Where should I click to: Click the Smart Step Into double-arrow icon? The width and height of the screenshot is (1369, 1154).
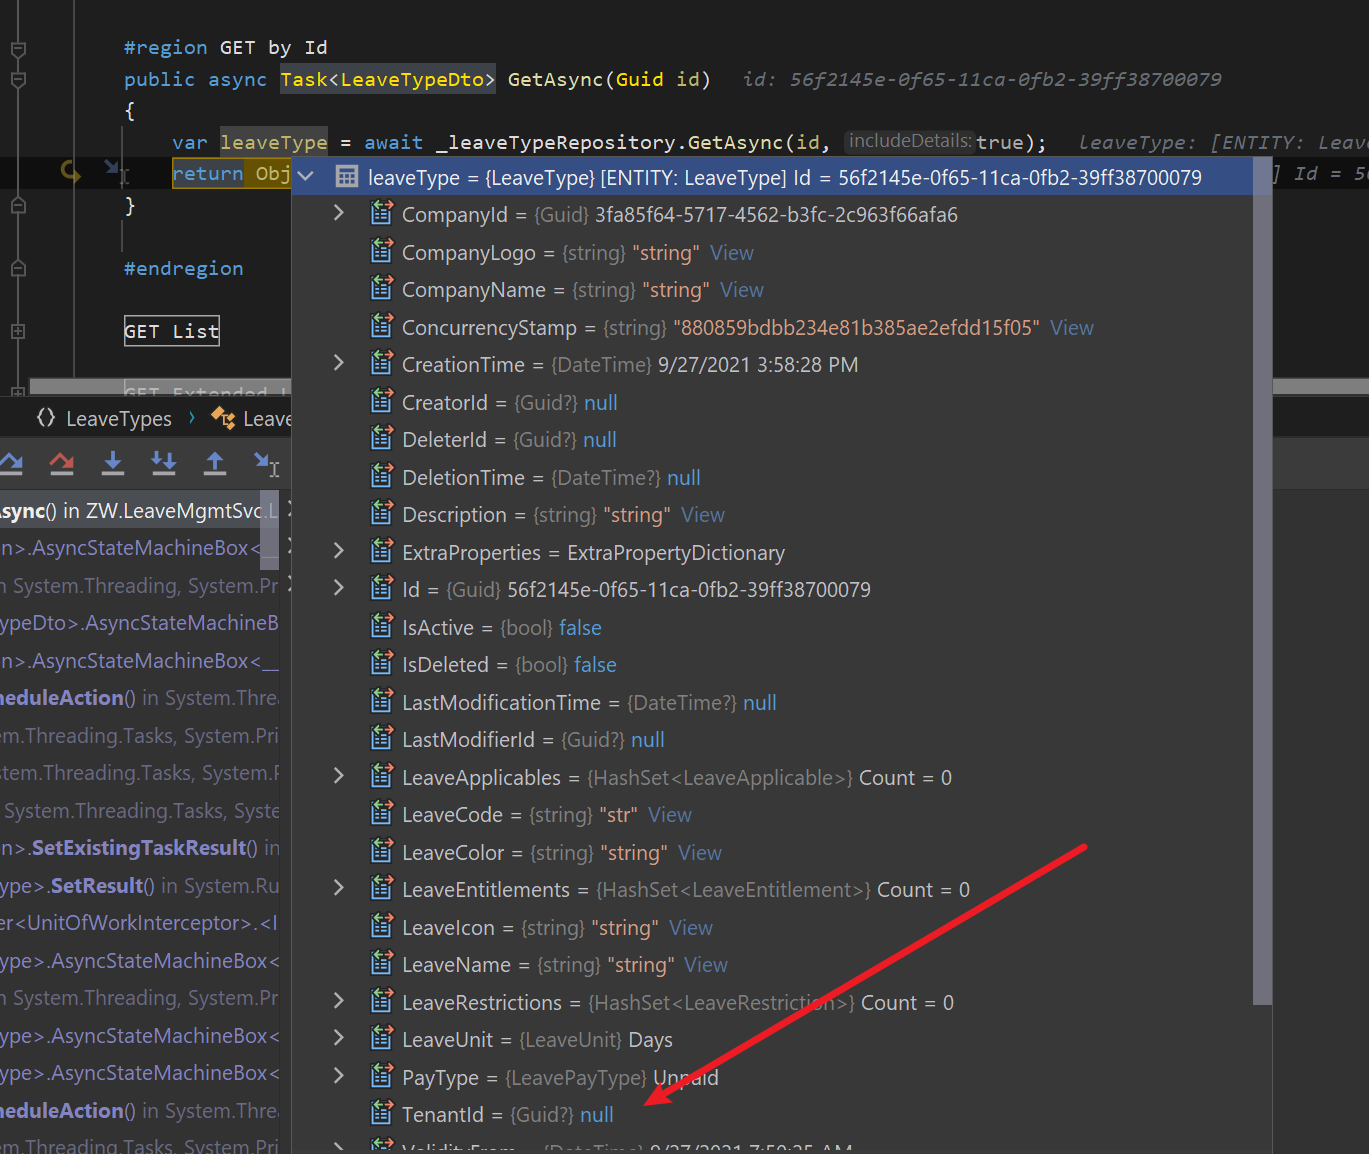pos(163,463)
